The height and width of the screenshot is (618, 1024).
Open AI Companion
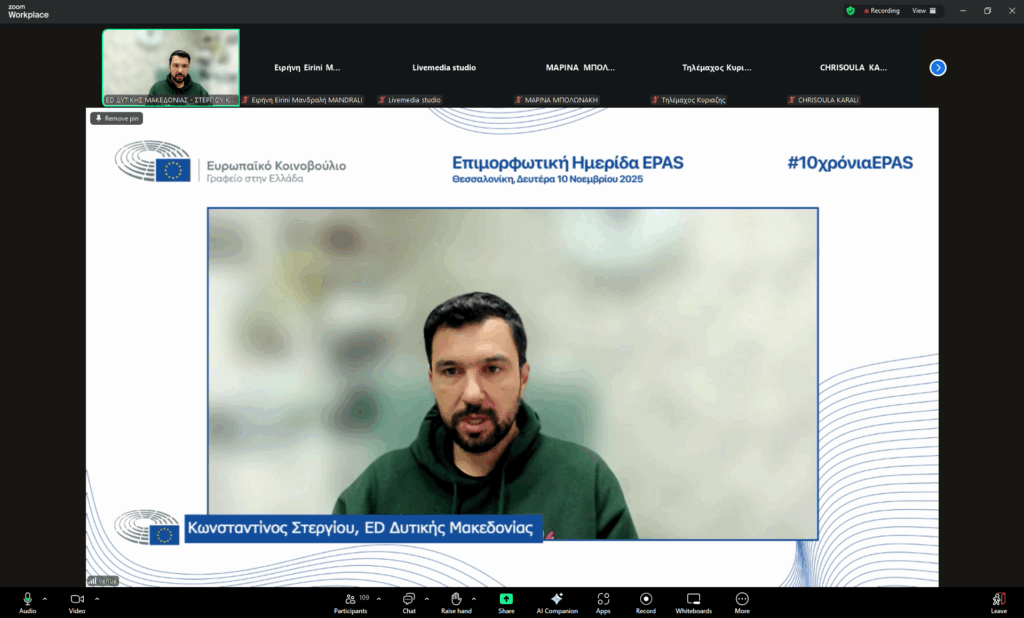(557, 600)
